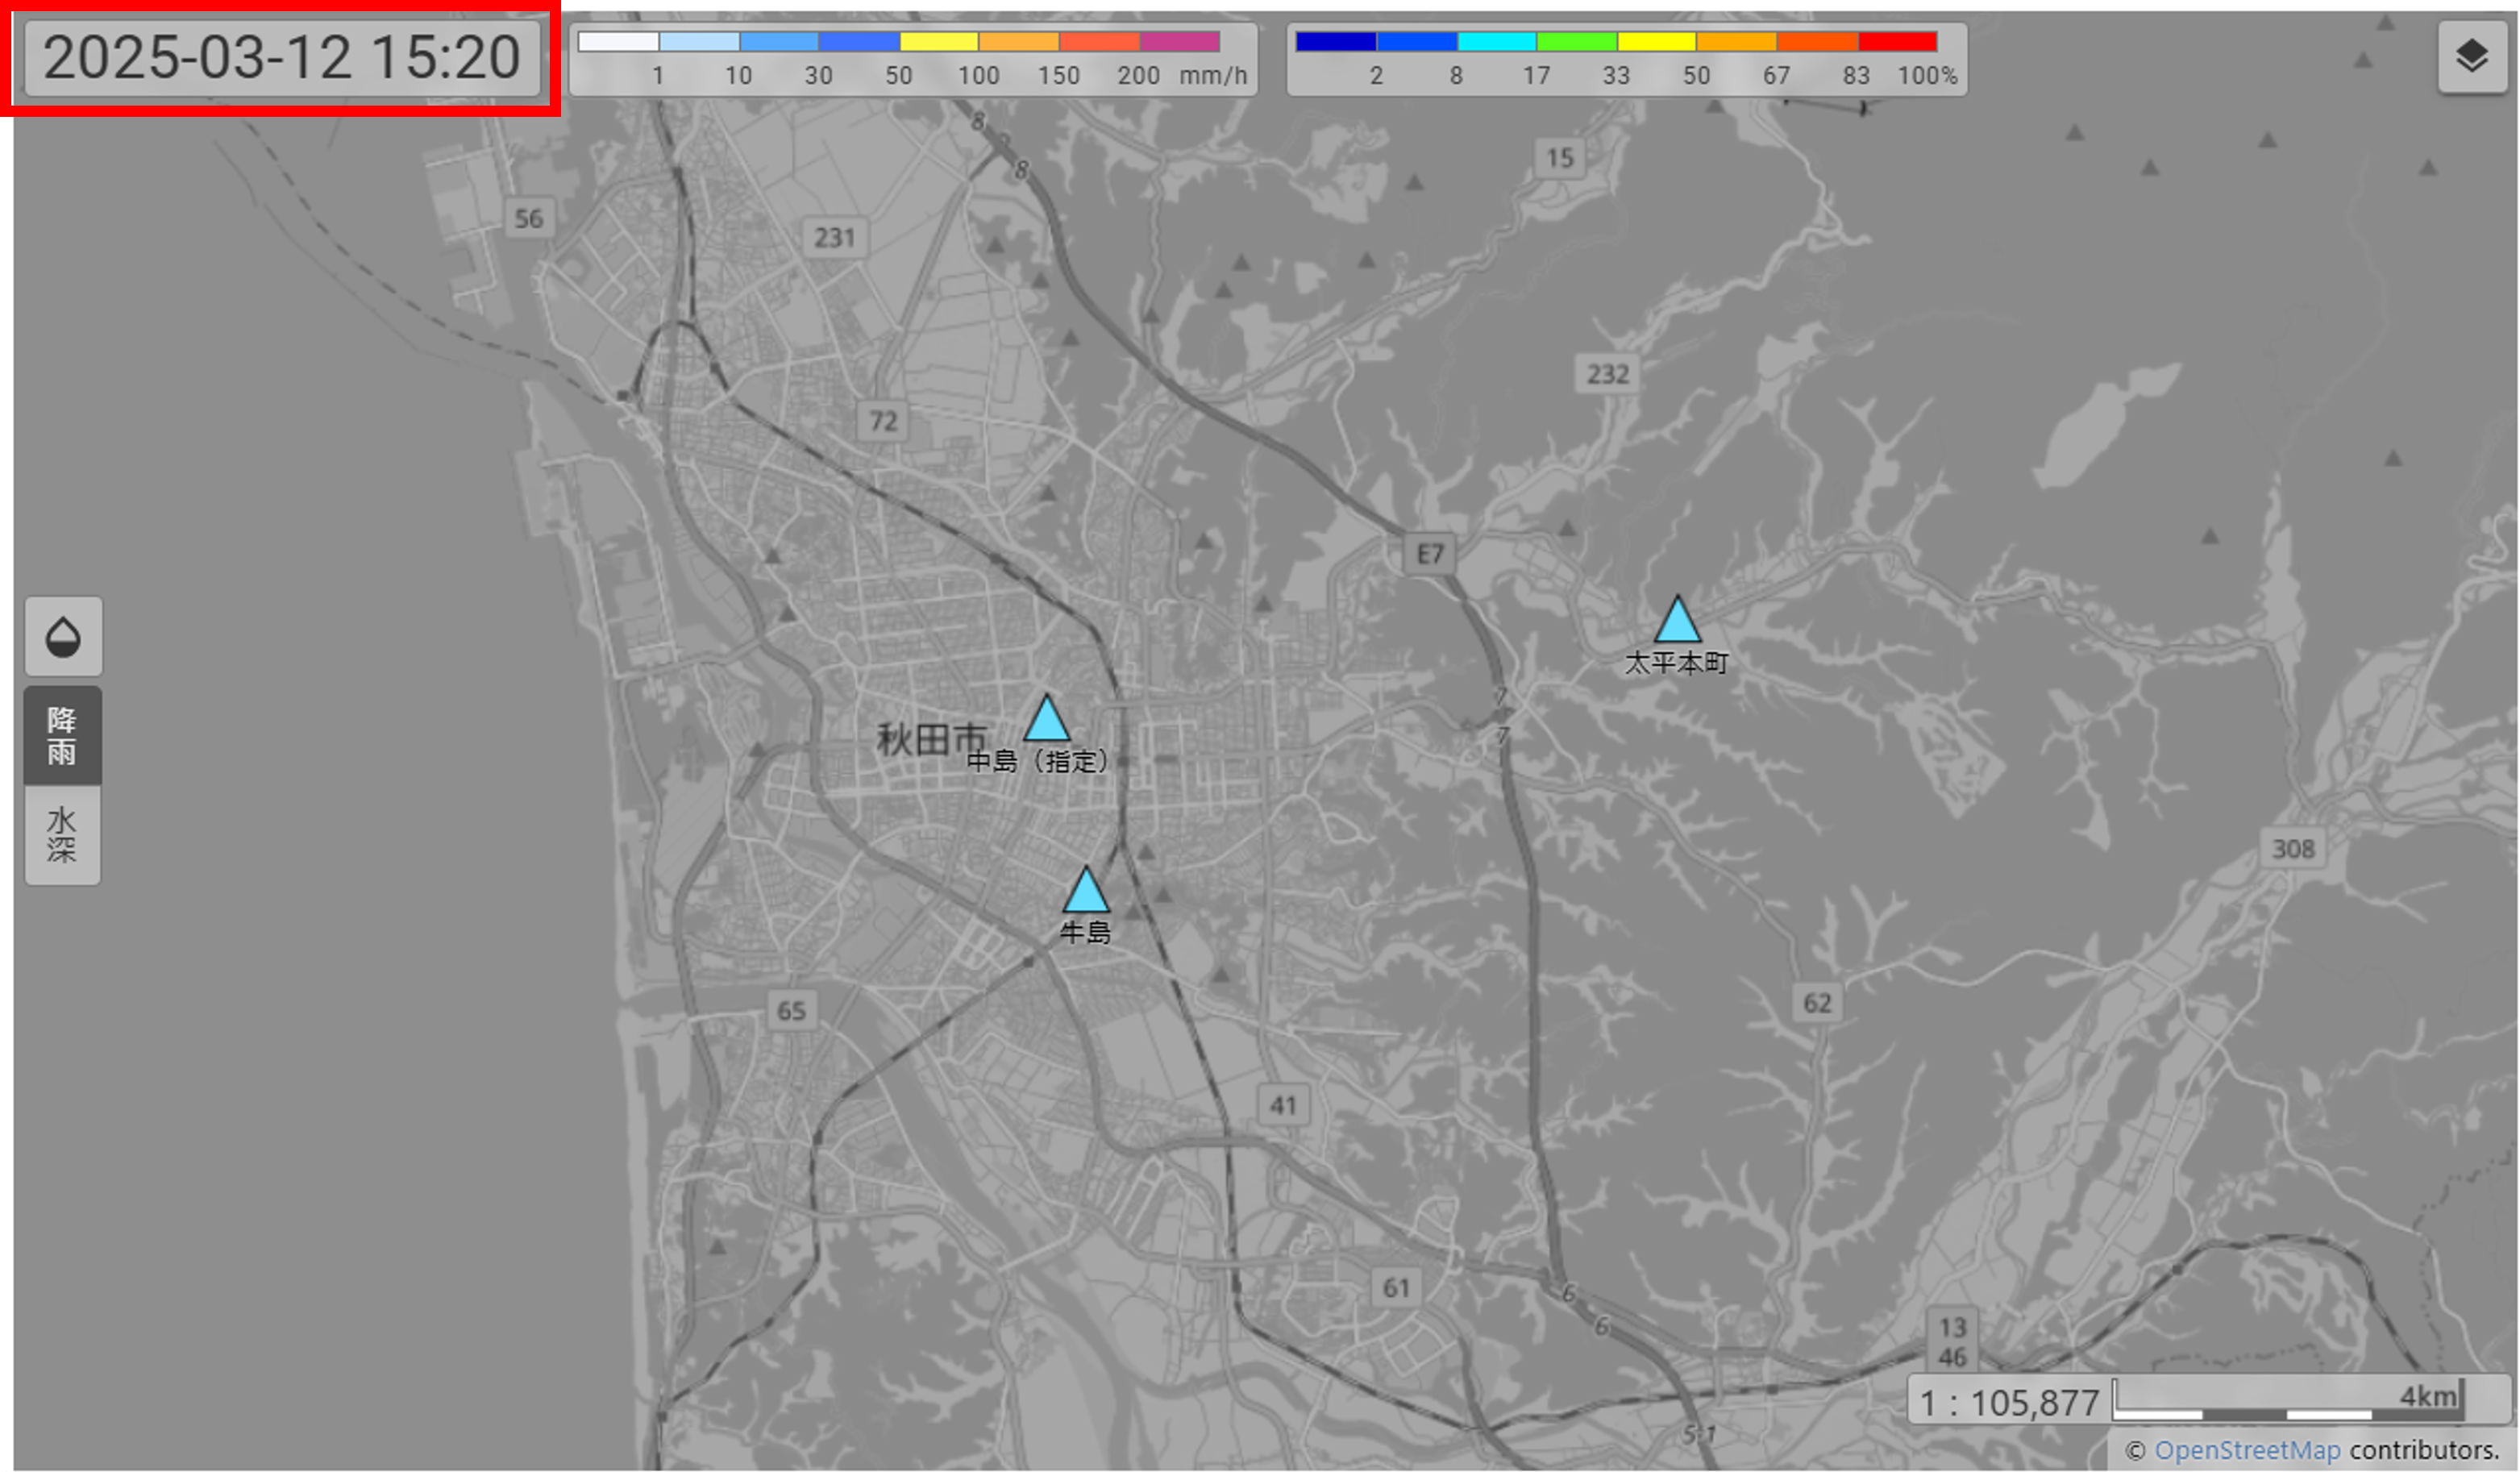Screen dimensions: 2520x1472
Task: Click the route 232 road shield
Action: click(1607, 374)
